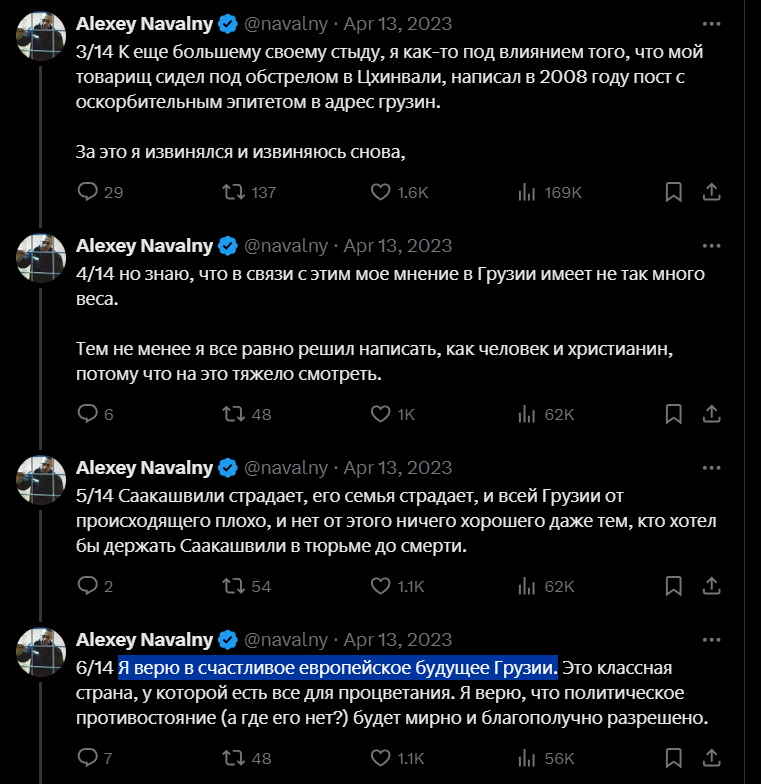The height and width of the screenshot is (784, 761).
Task: Reply to the 4/14 tweet
Action: [x=88, y=414]
